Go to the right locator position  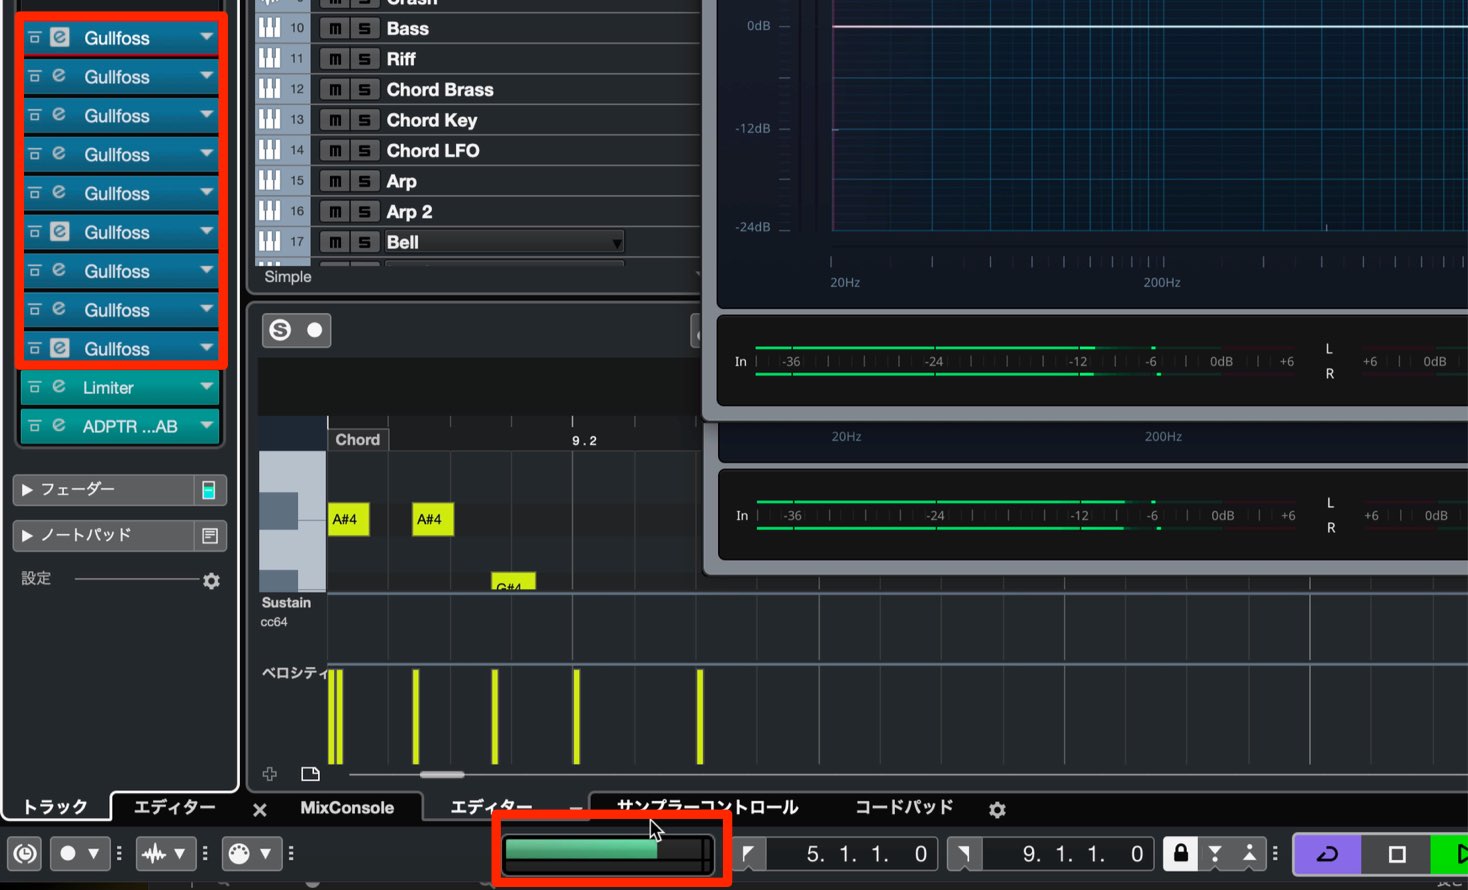[964, 853]
